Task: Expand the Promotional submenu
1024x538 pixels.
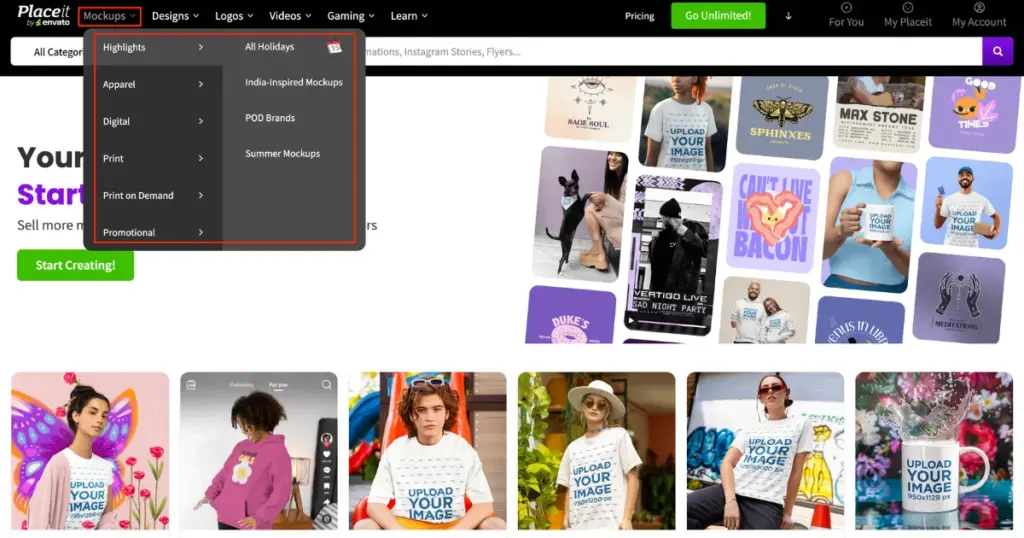Action: (153, 232)
